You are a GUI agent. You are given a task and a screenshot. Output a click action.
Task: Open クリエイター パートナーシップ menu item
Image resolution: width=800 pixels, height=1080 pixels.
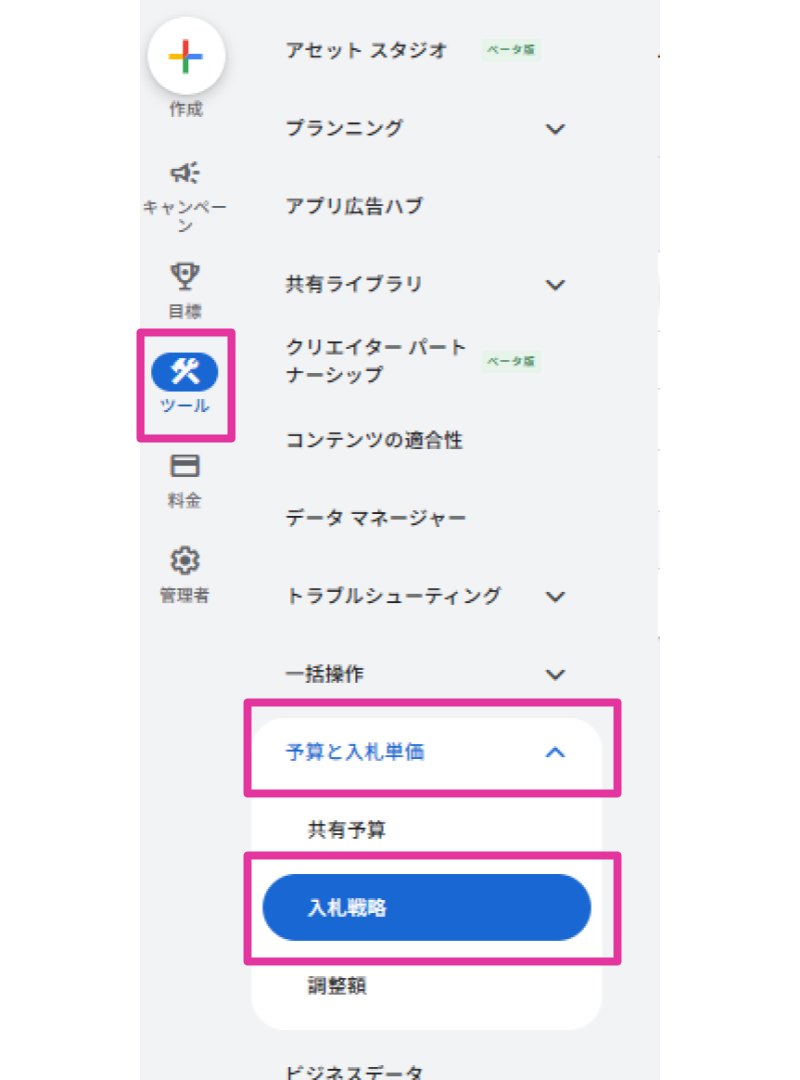coord(376,361)
